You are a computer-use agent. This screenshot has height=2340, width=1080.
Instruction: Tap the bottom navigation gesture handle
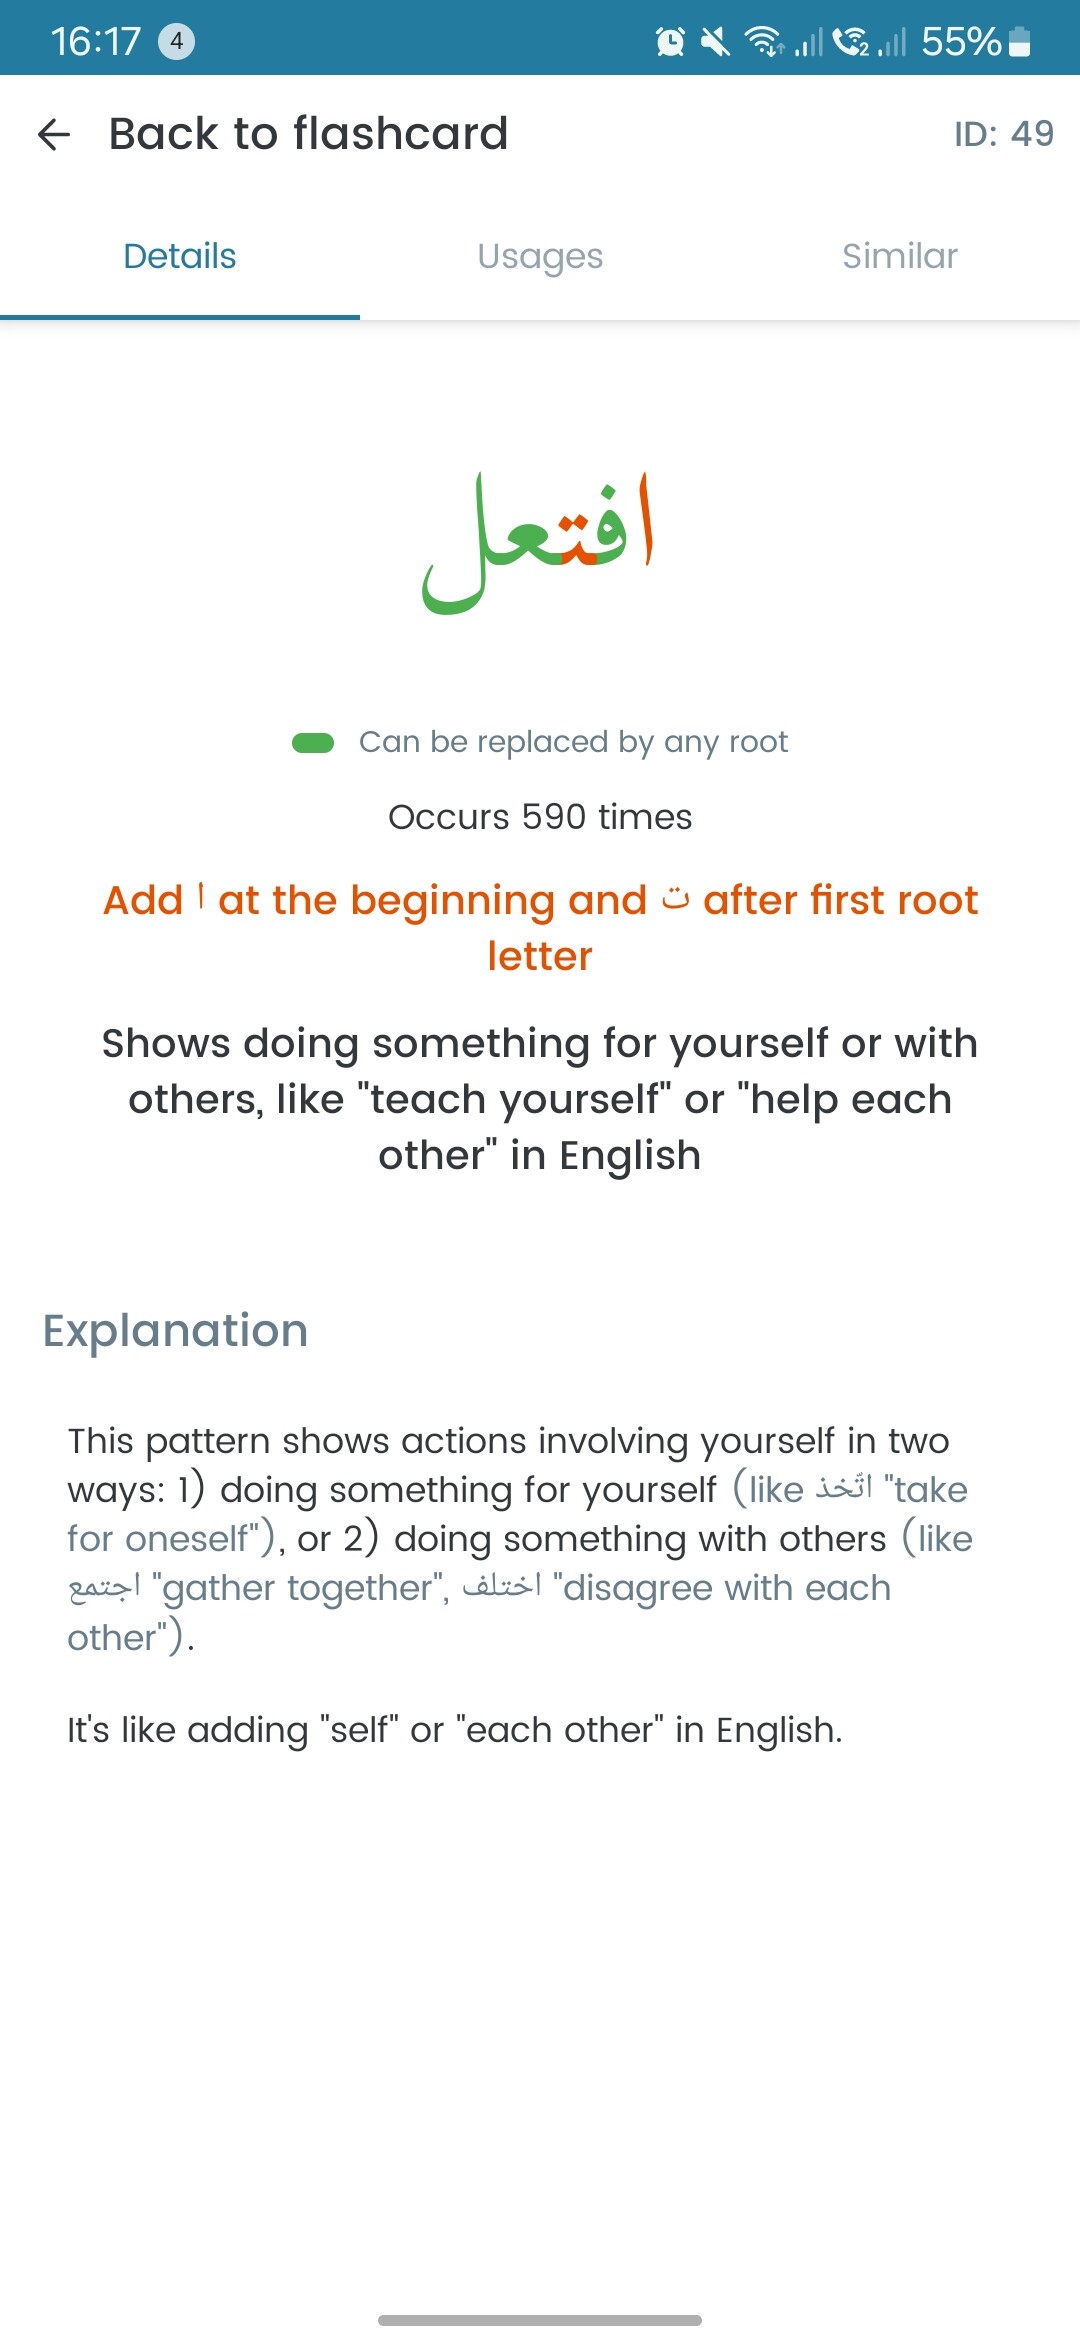coord(540,2320)
